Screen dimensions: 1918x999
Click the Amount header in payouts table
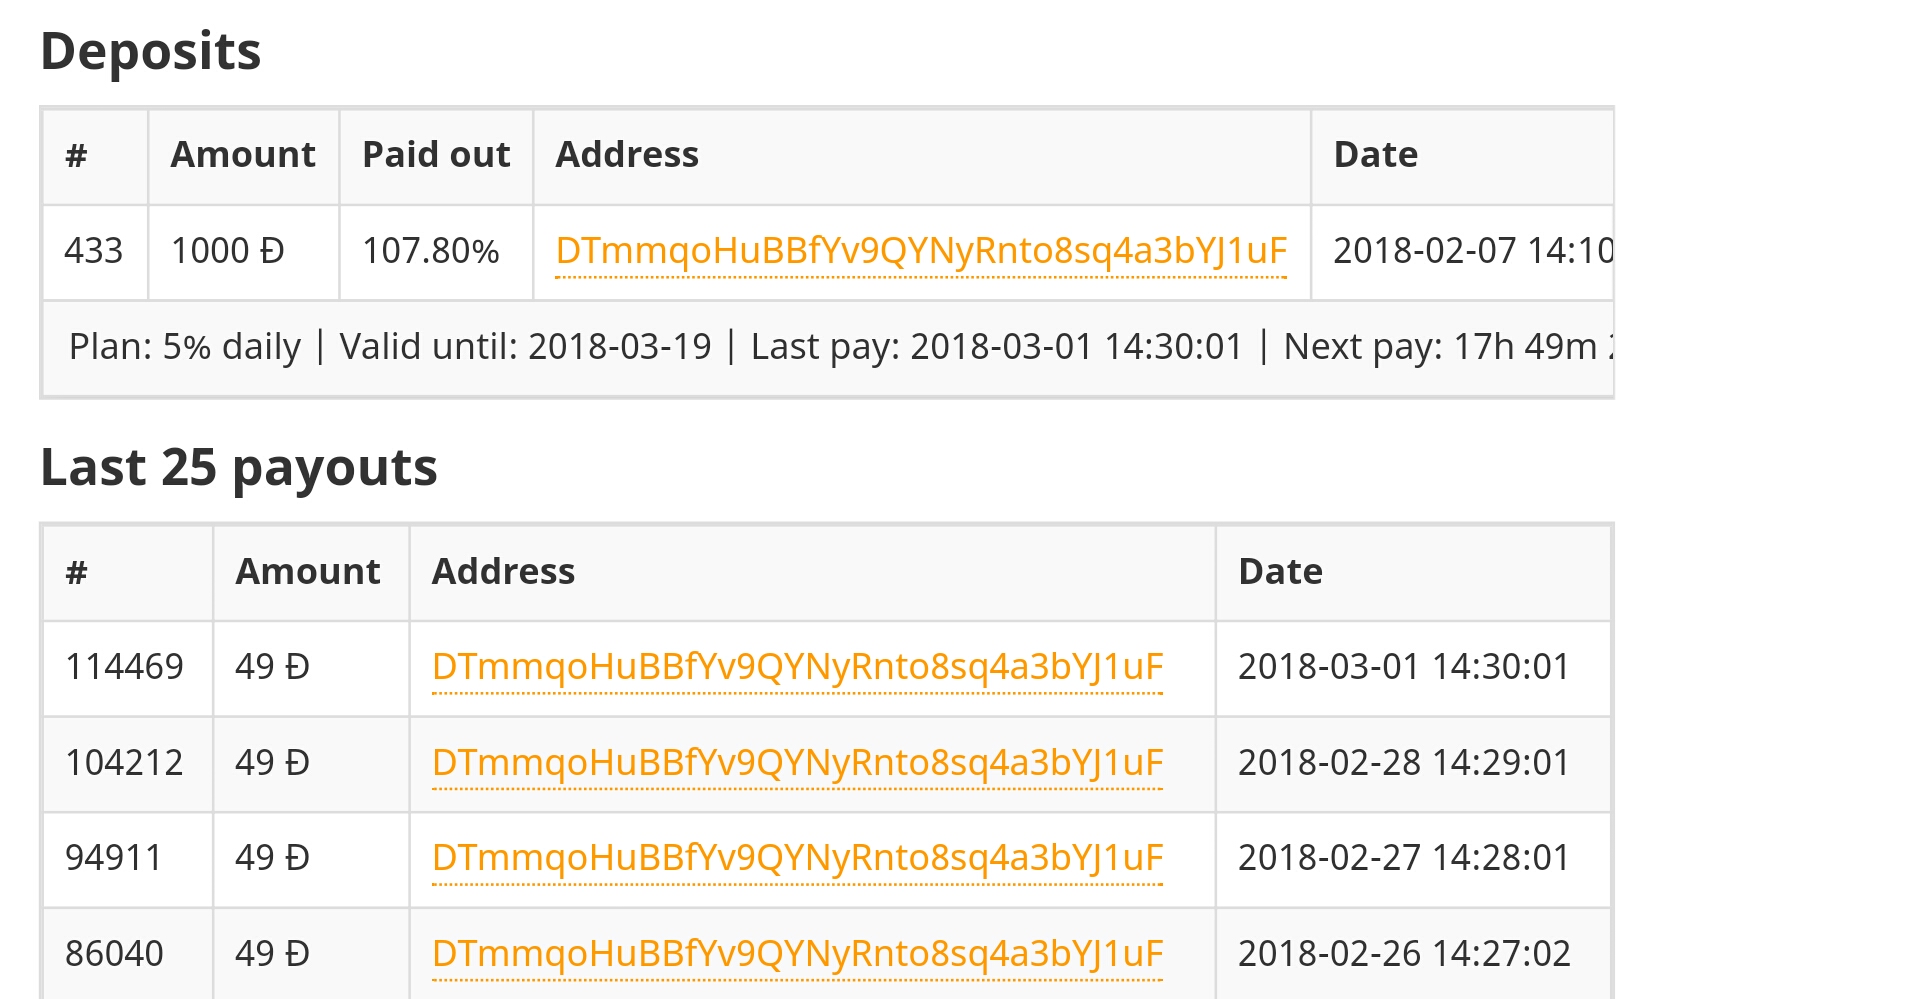[x=310, y=572]
